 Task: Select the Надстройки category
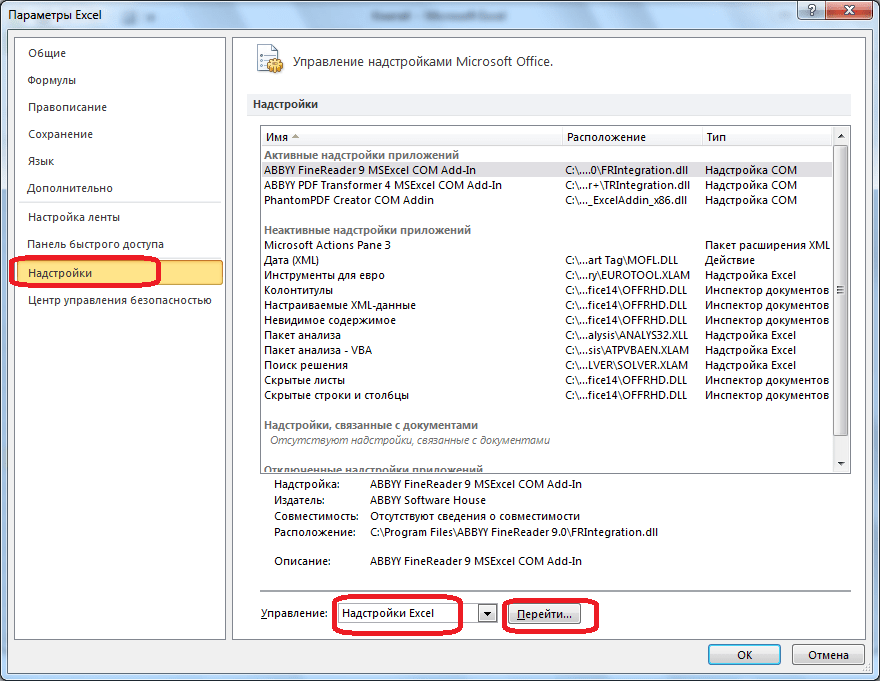click(x=121, y=273)
